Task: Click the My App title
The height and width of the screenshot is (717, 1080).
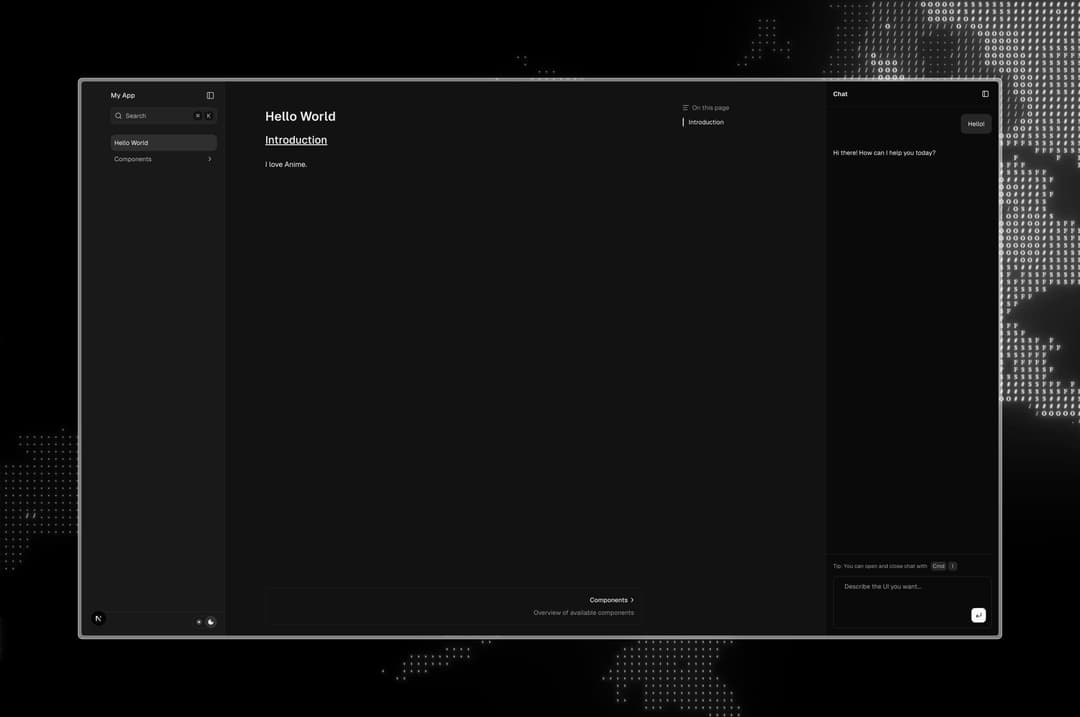Action: point(123,96)
